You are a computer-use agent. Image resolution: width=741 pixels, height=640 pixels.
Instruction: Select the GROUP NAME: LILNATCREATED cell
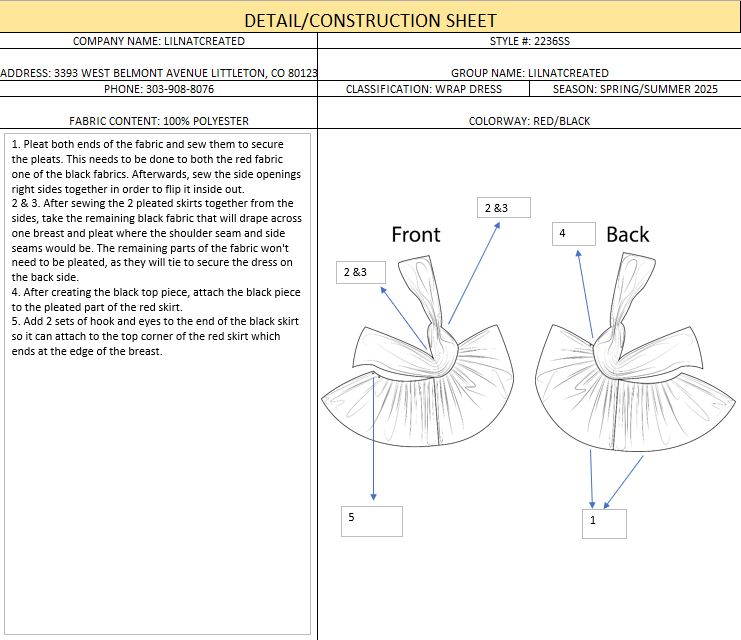tap(529, 65)
